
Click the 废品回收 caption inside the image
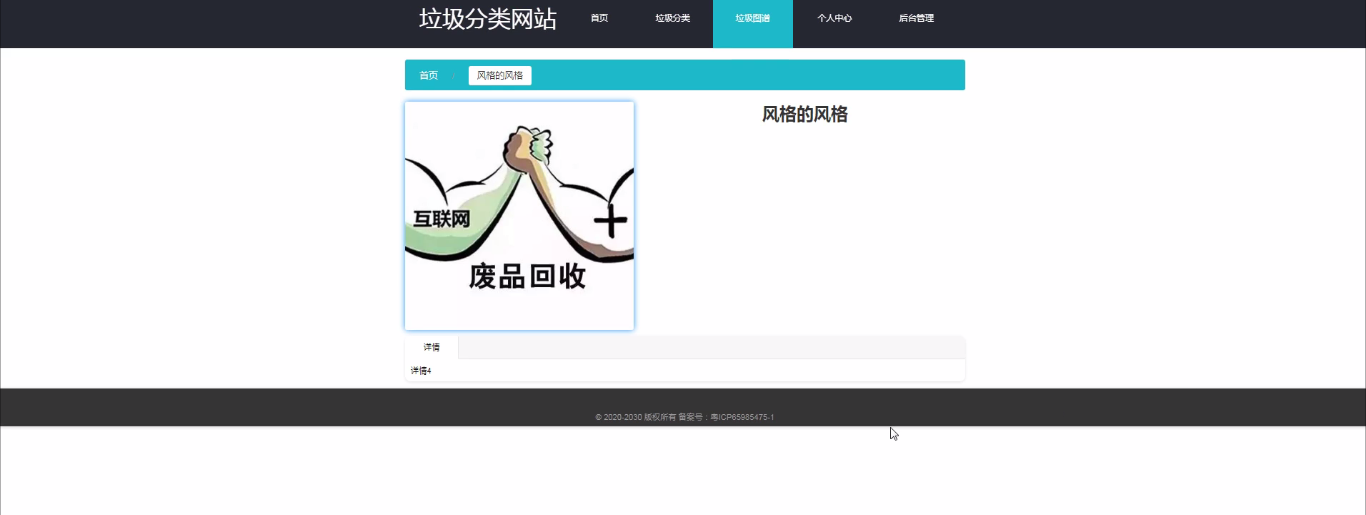pos(527,277)
